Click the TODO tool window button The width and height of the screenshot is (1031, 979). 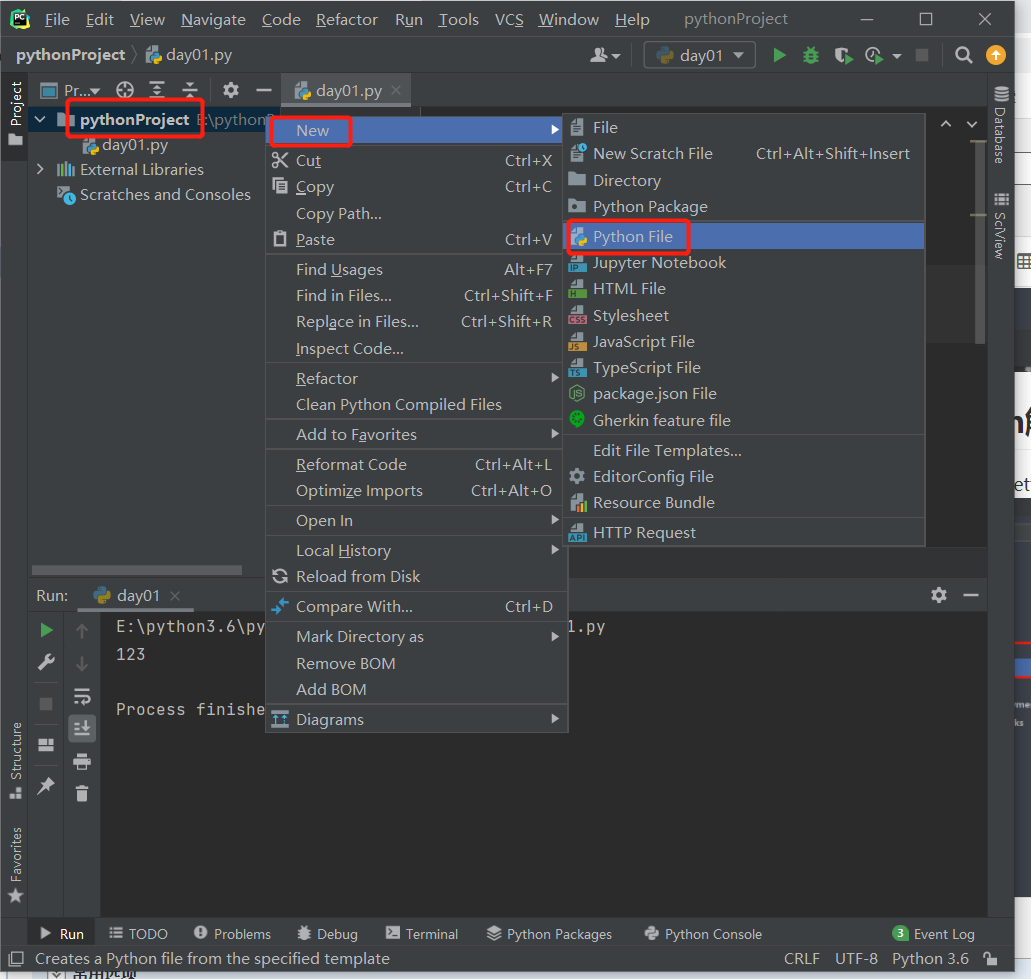(x=138, y=934)
